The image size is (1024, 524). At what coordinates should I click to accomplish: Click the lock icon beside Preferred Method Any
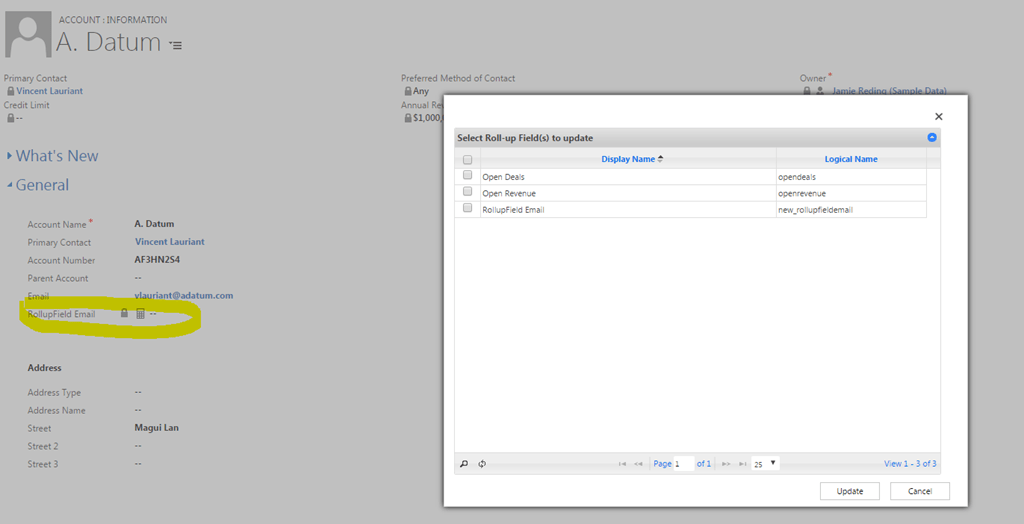point(408,91)
